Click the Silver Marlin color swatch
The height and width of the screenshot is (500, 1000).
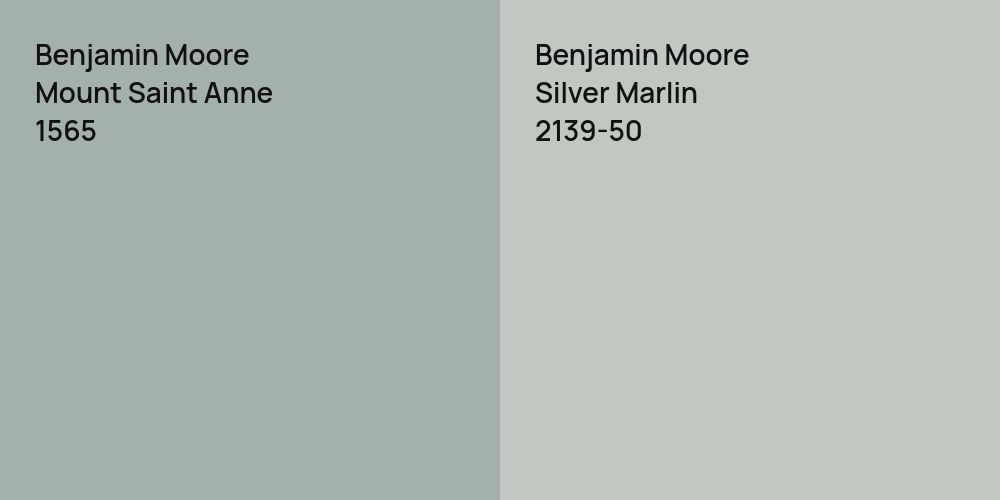[x=750, y=320]
